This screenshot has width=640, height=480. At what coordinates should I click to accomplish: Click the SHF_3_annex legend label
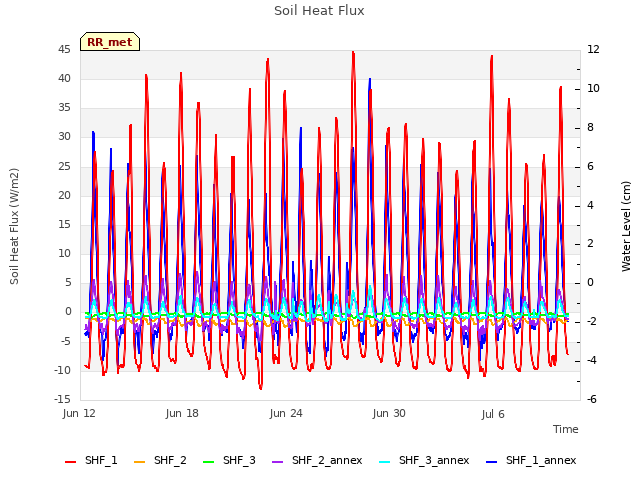tap(434, 460)
